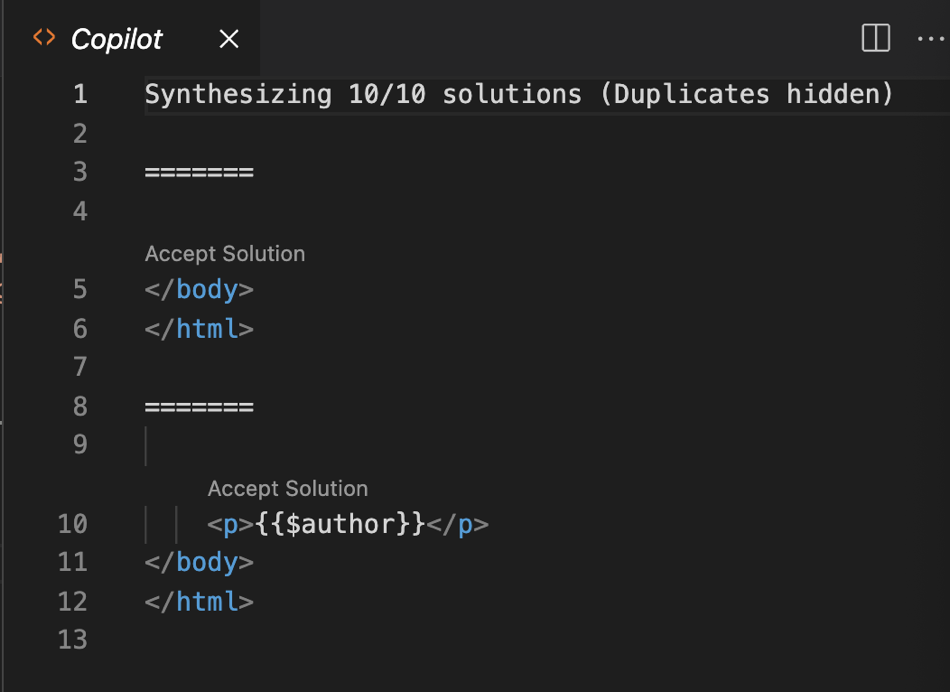Select the Copilot tab title
950x692 pixels.
pyautogui.click(x=116, y=40)
